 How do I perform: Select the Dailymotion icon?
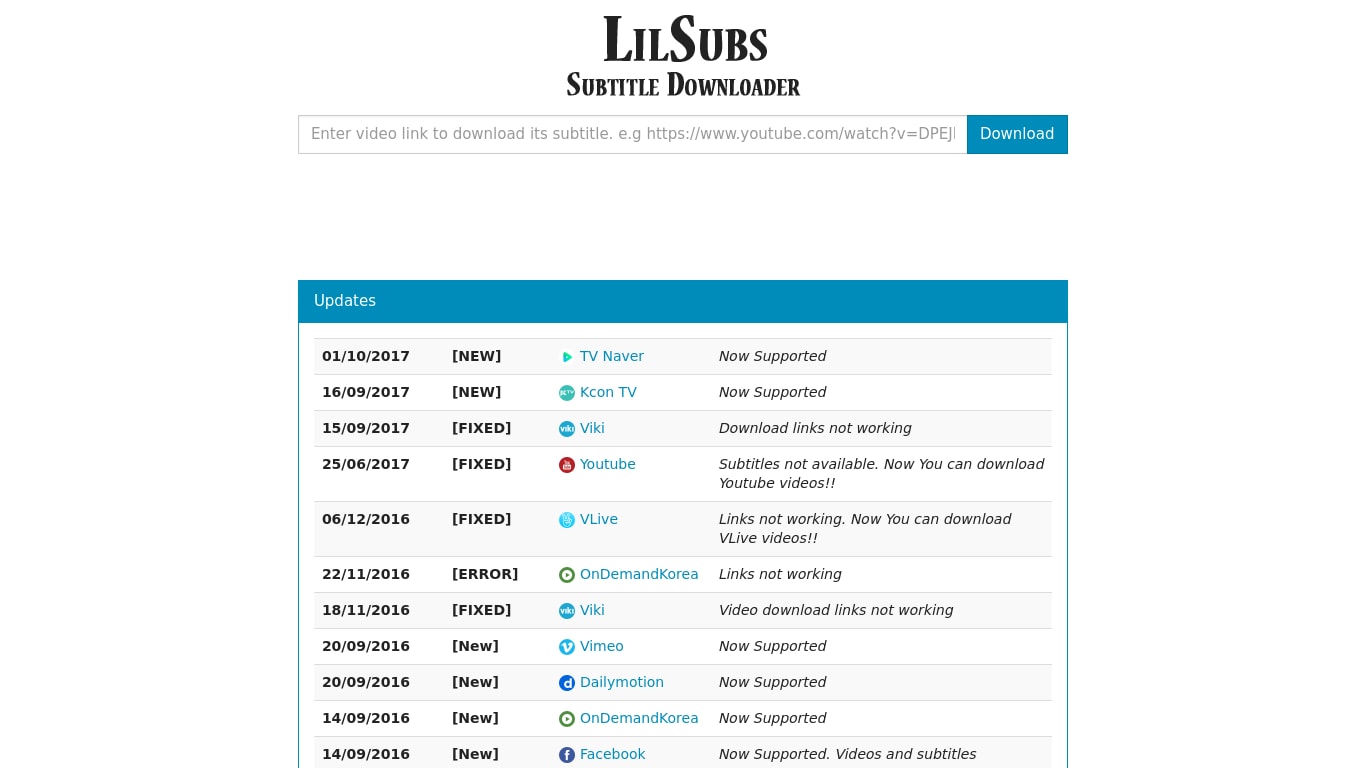(x=567, y=682)
